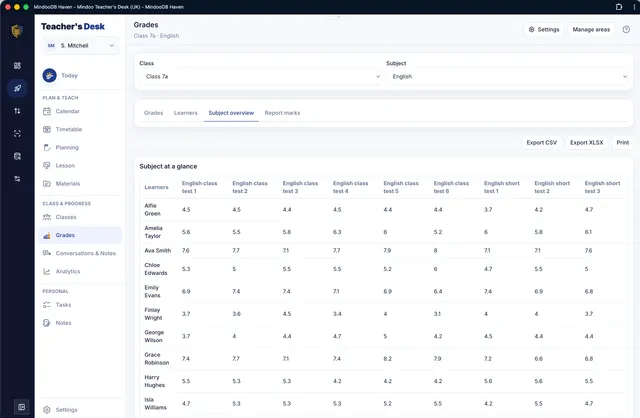Click the Subject at a glance heading
The width and height of the screenshot is (640, 418).
coord(168,167)
